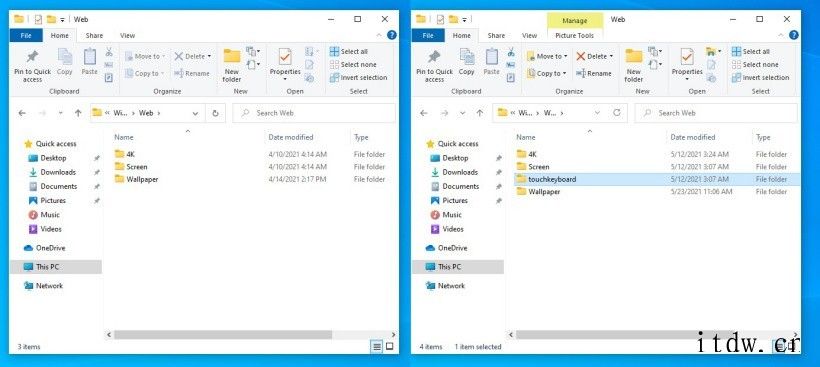The height and width of the screenshot is (367, 820).
Task: Go up one folder in the left window
Action: 78,113
